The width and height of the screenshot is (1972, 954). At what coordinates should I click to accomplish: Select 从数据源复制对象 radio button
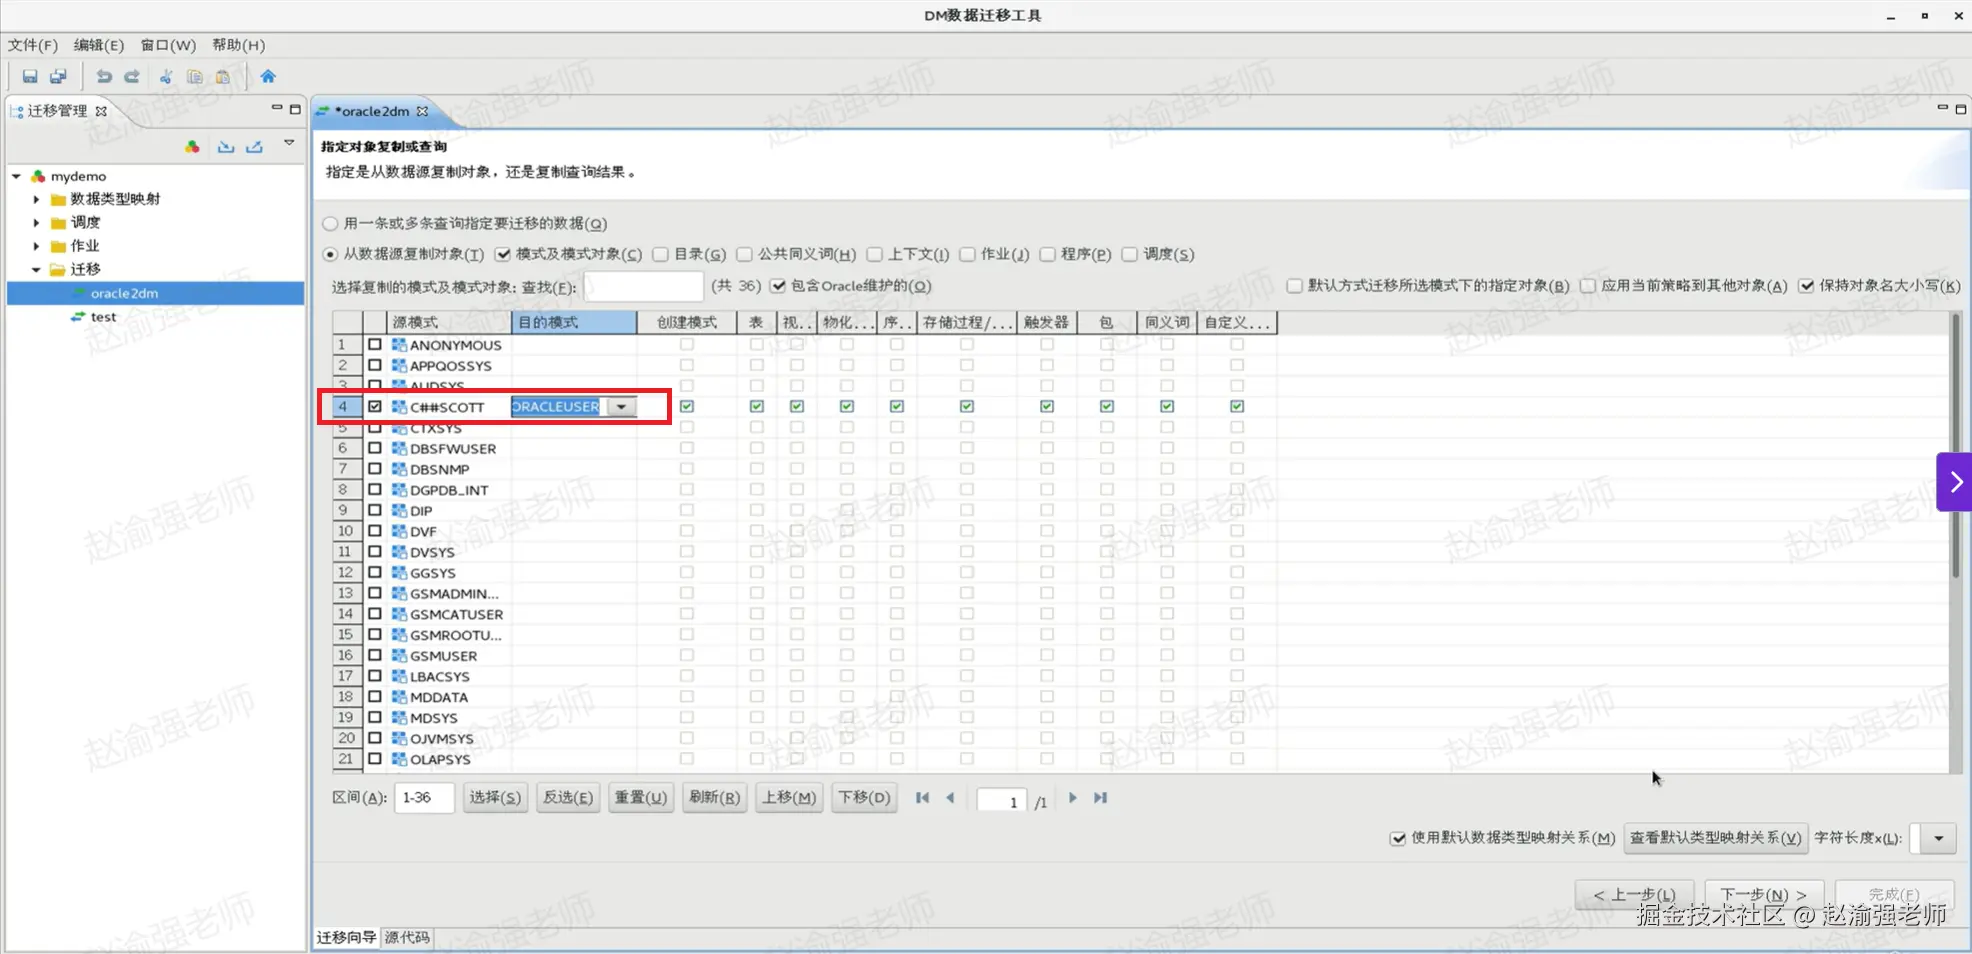330,254
